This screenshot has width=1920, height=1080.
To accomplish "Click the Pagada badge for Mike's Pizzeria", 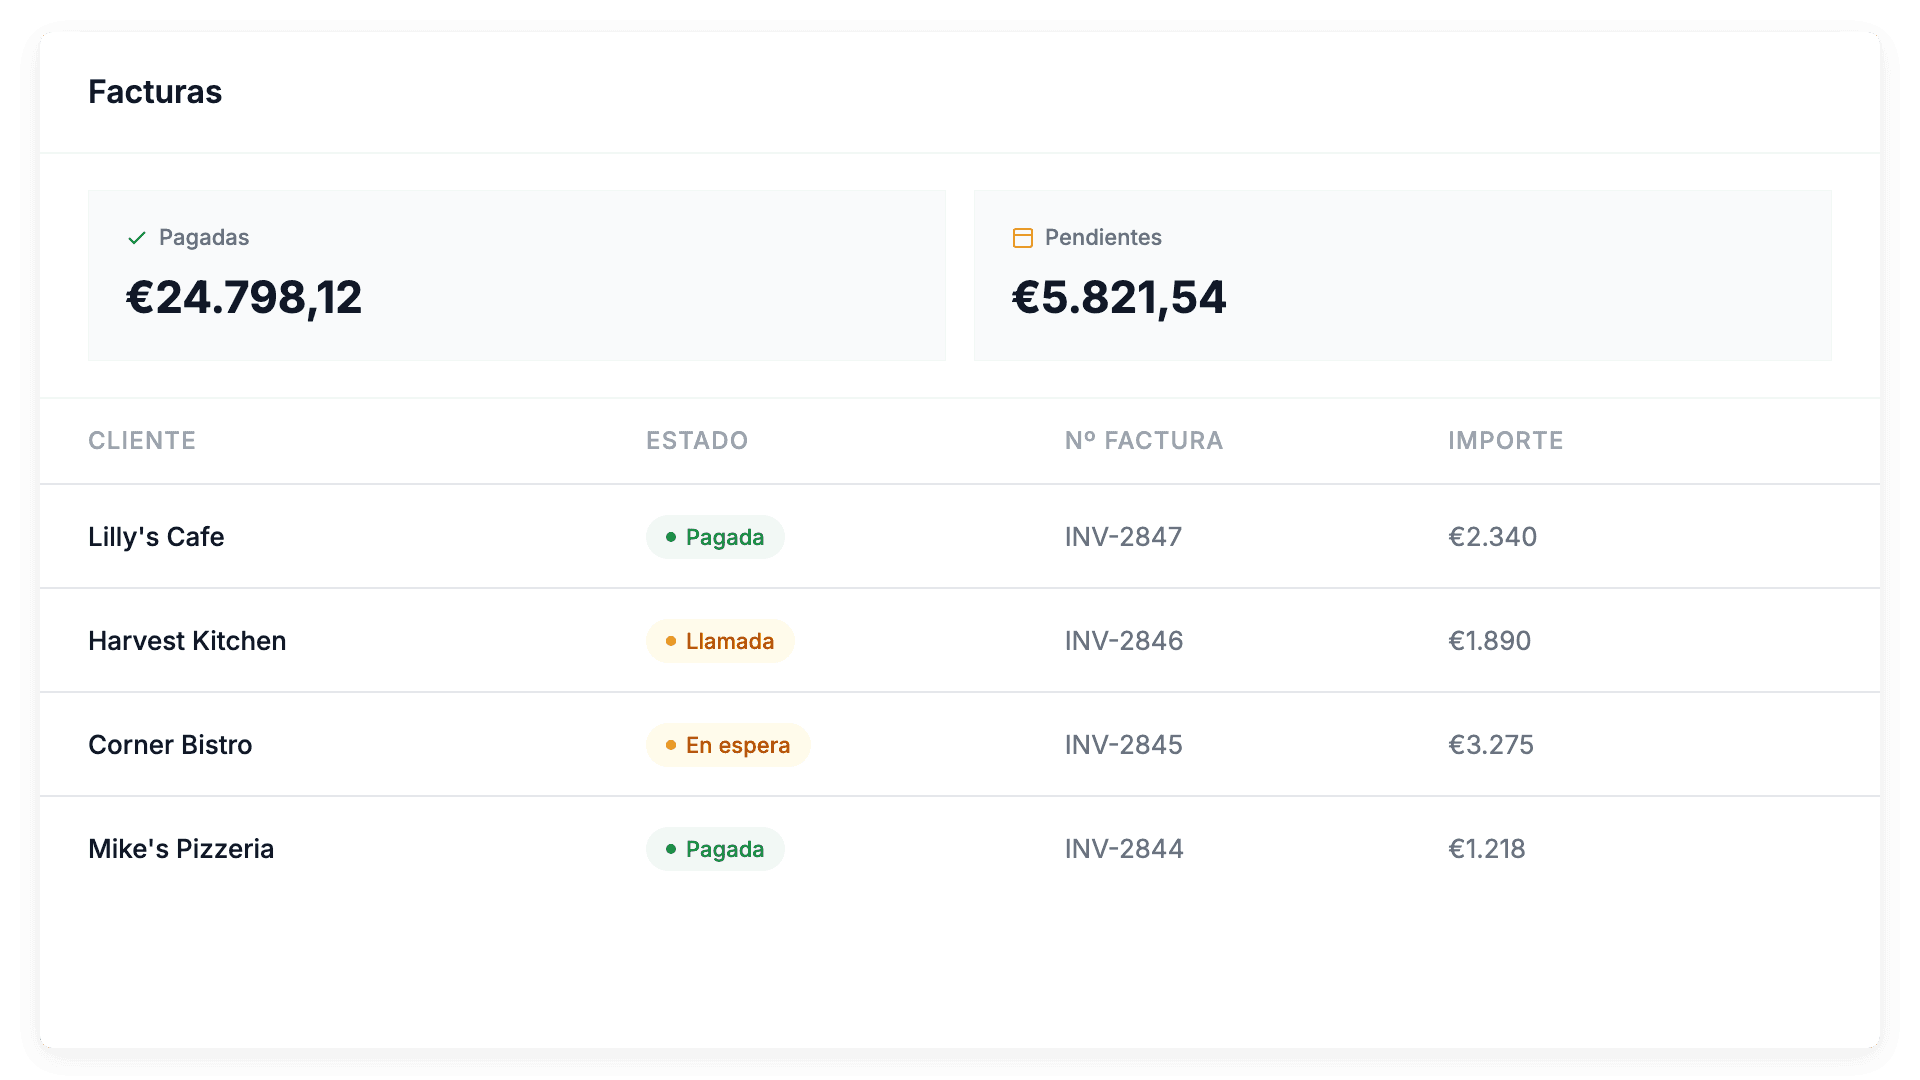I will pos(715,849).
